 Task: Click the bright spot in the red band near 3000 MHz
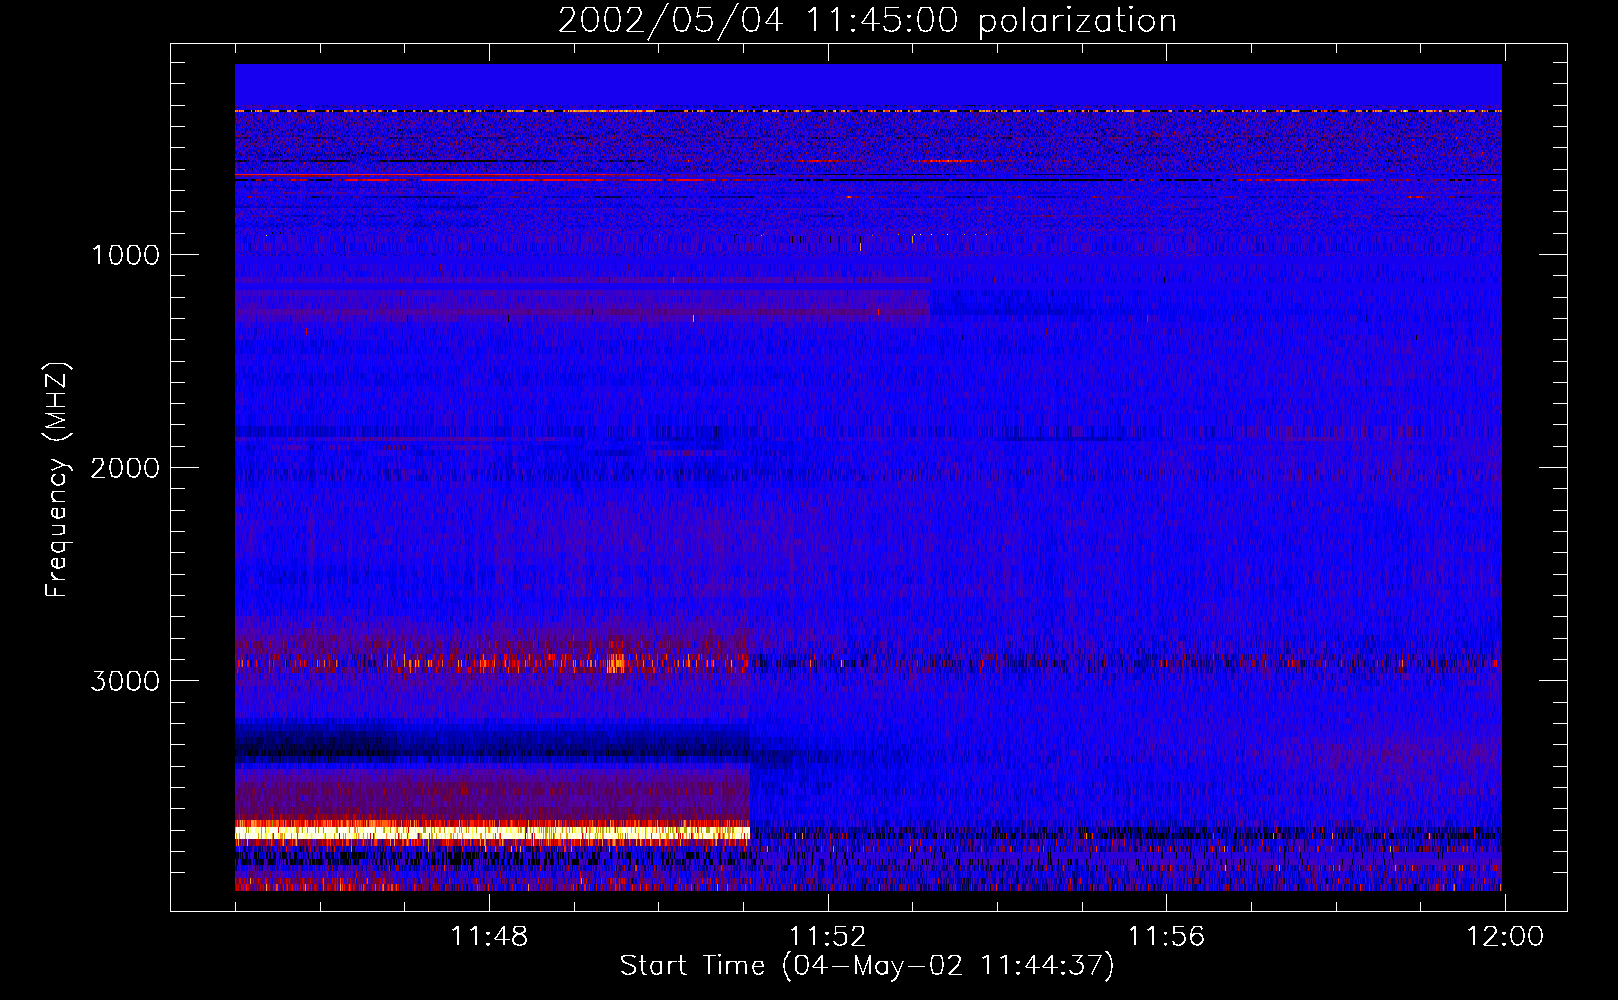tap(616, 662)
